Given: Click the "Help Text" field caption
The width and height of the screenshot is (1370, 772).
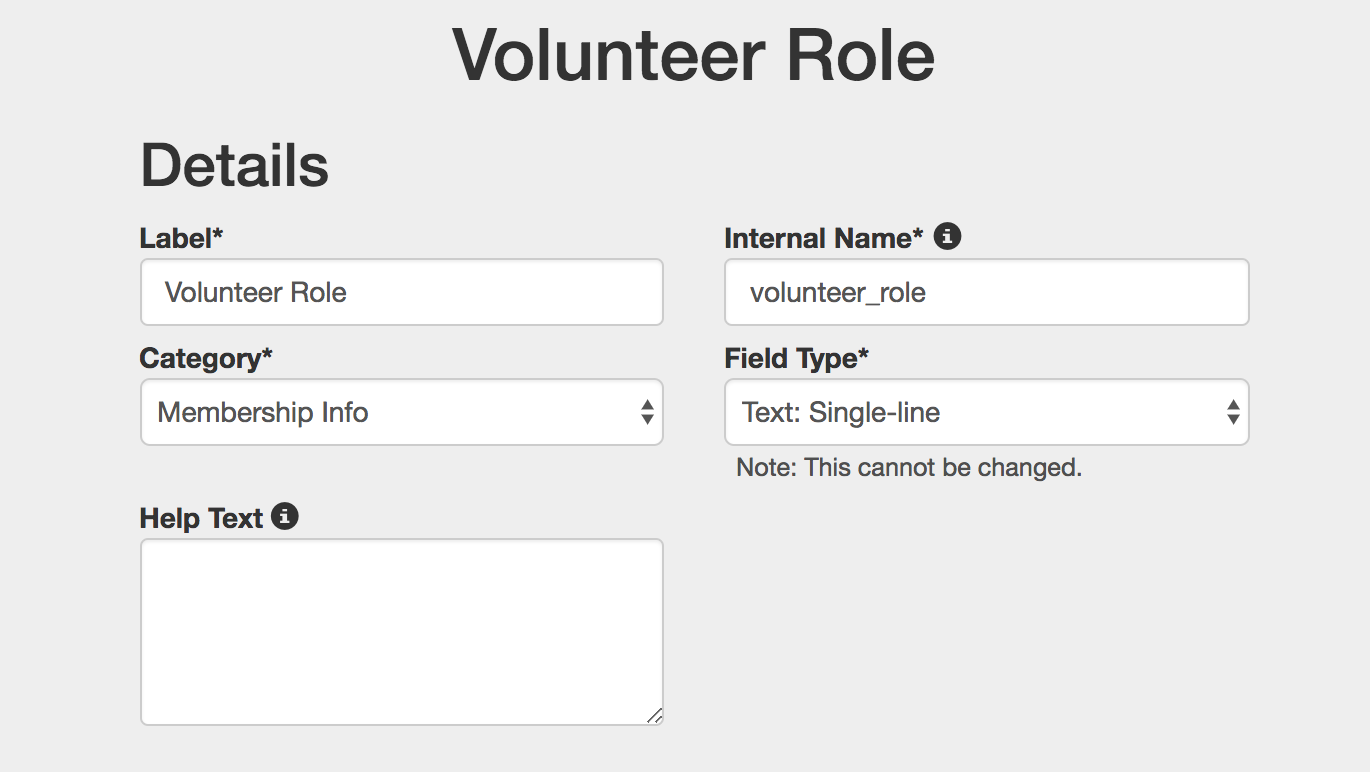Looking at the screenshot, I should pos(201,519).
